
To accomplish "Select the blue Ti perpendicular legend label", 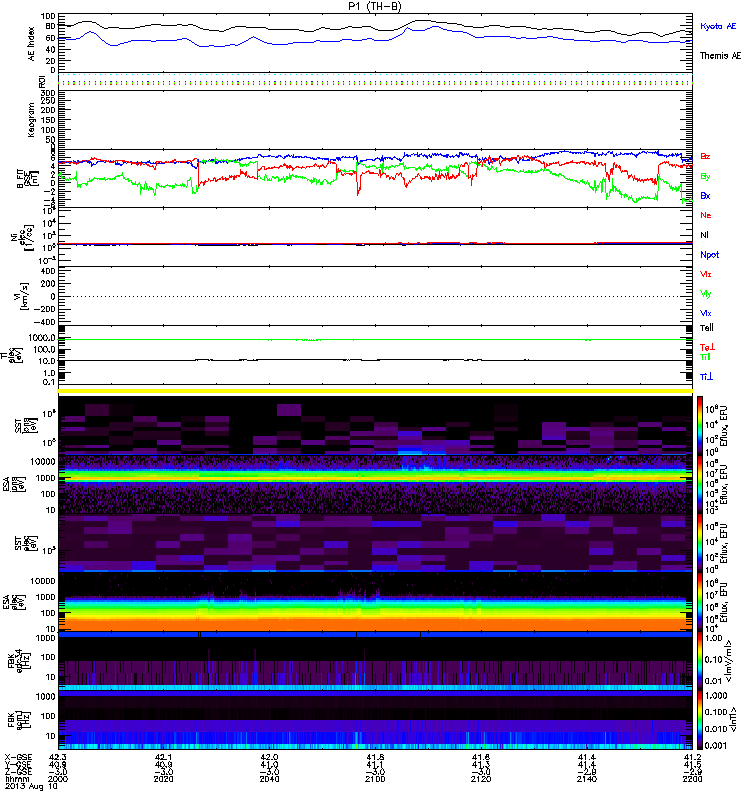I will pos(706,377).
